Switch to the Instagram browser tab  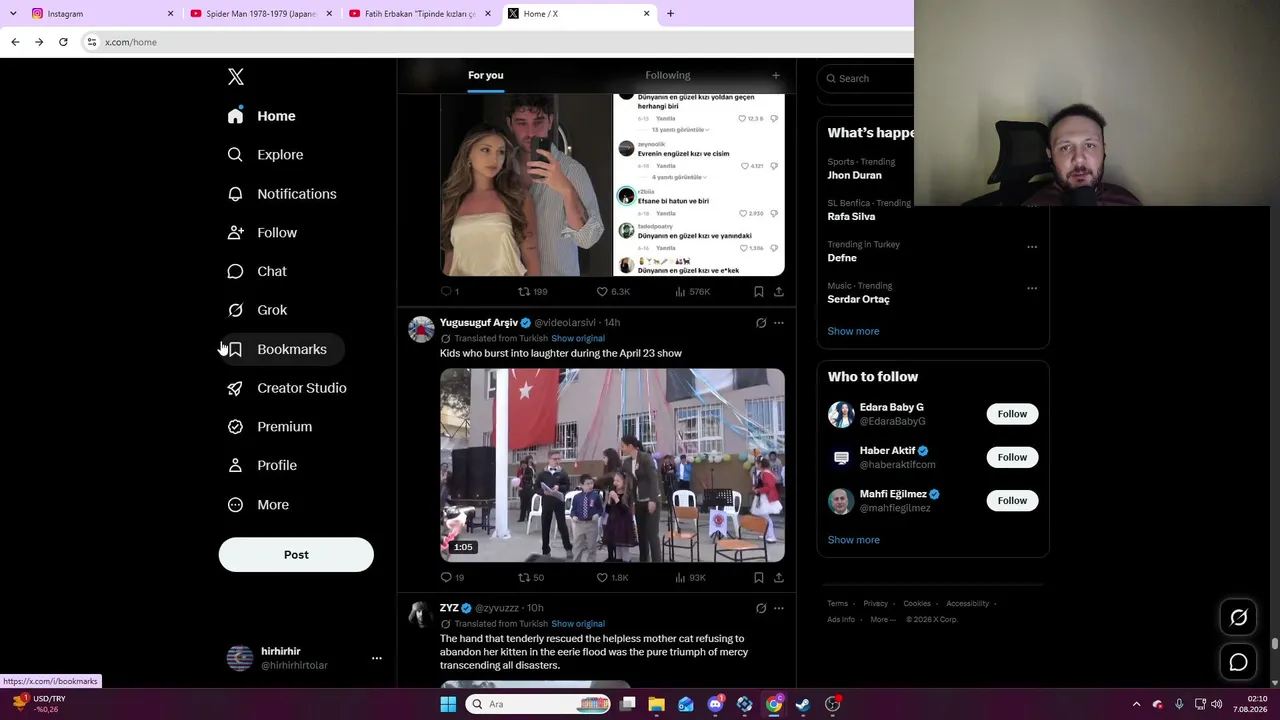100,14
